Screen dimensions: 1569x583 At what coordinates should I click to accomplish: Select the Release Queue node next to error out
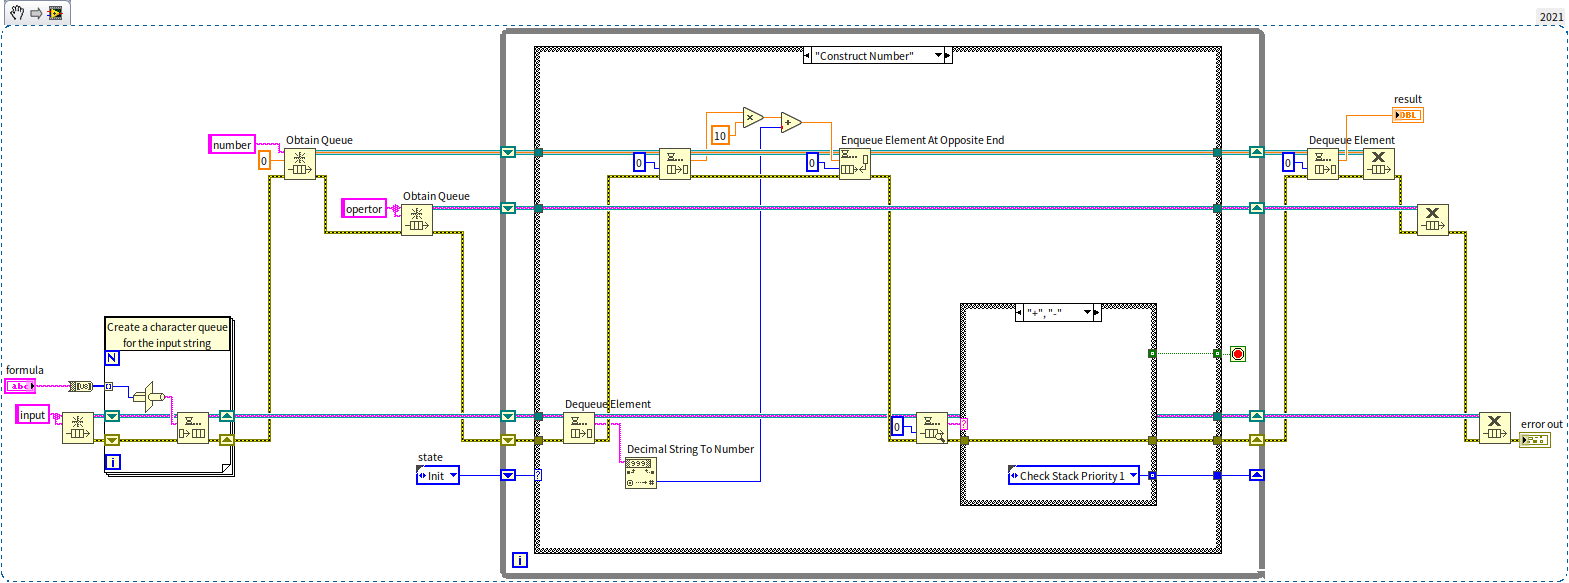pyautogui.click(x=1494, y=427)
